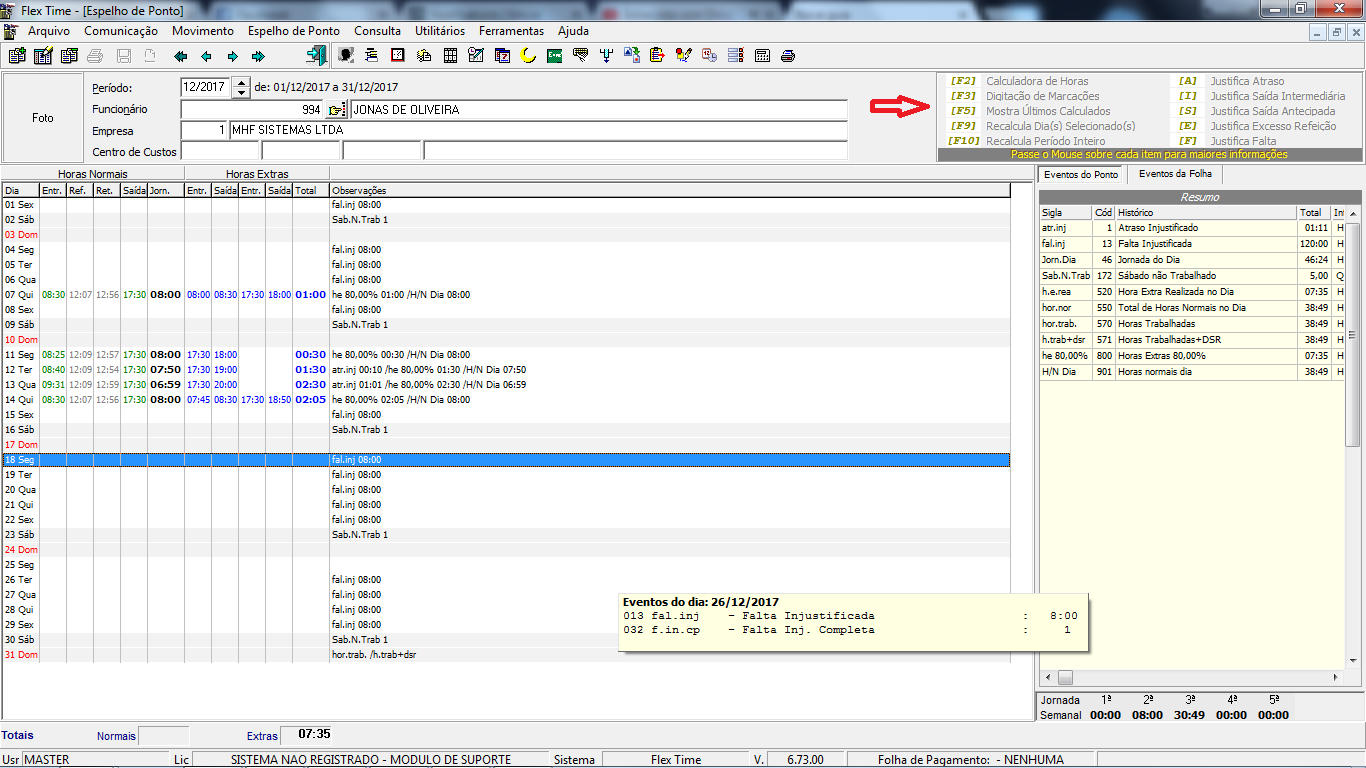
Task: Click the printer icon at toolbar end
Action: pos(788,56)
